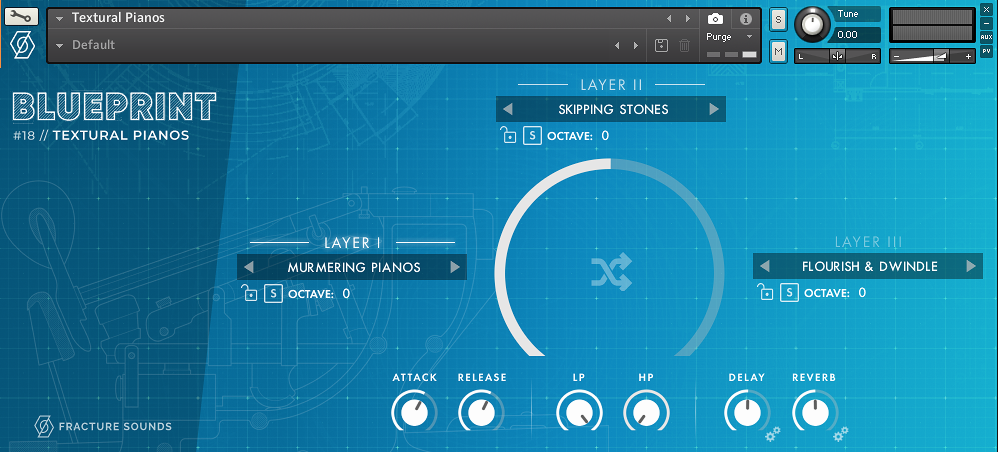Adjust the Reverb amount knob

pos(814,413)
